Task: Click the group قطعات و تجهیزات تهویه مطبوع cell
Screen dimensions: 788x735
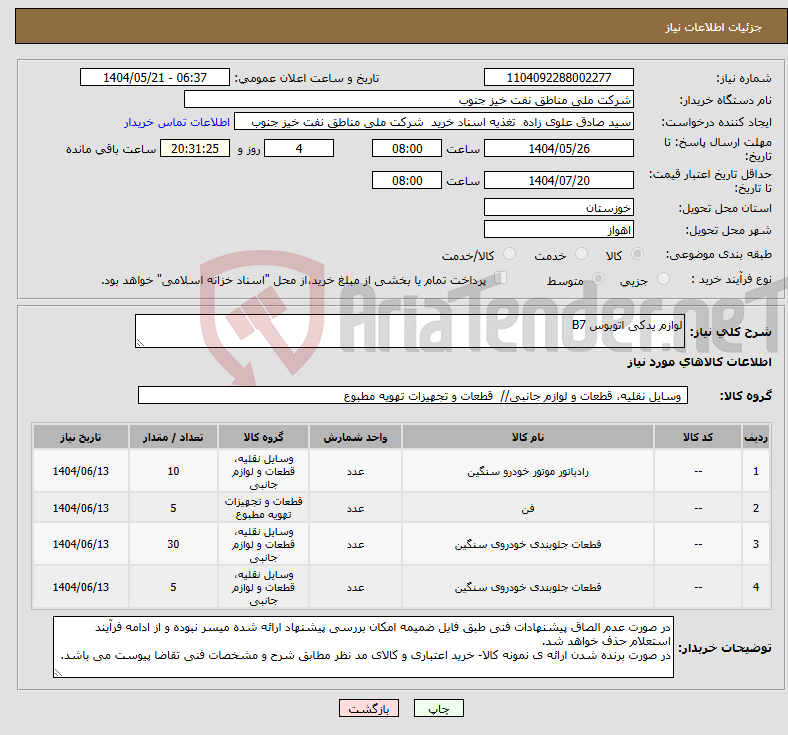Action: (263, 508)
